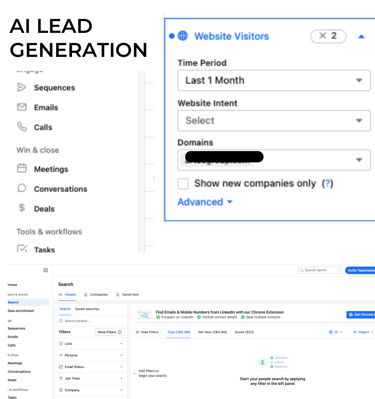This screenshot has width=375, height=399.
Task: Click the Invite Teammates button
Action: coord(360,270)
